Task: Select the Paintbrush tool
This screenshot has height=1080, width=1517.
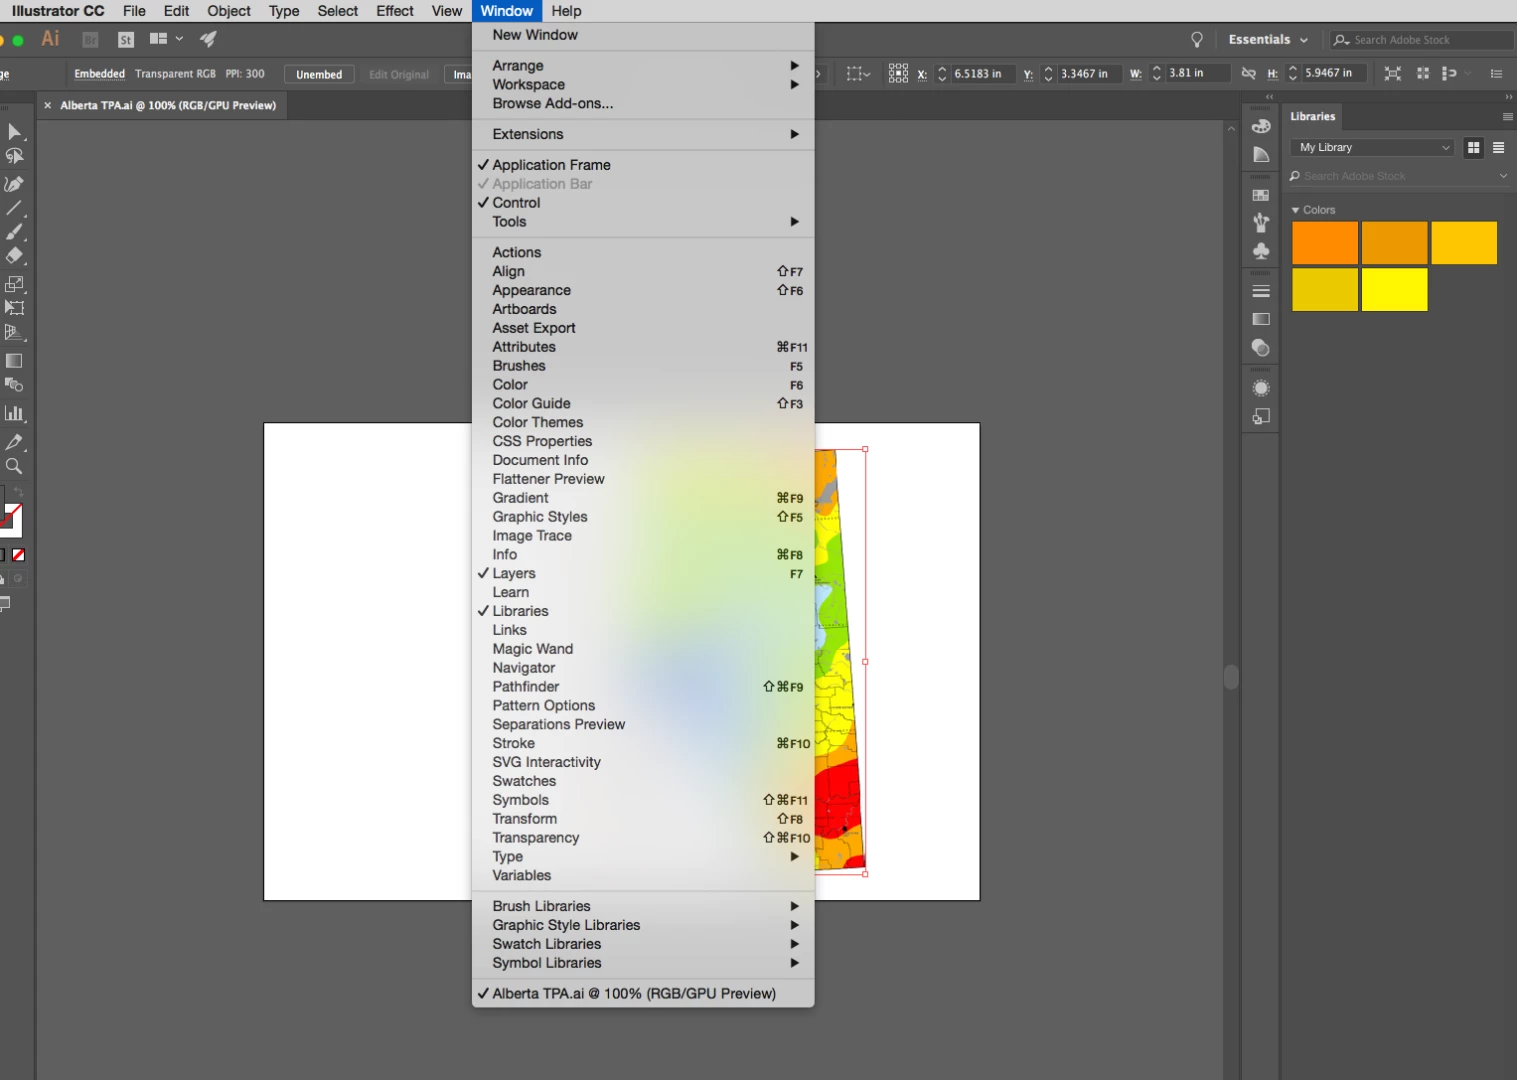Action: (14, 232)
